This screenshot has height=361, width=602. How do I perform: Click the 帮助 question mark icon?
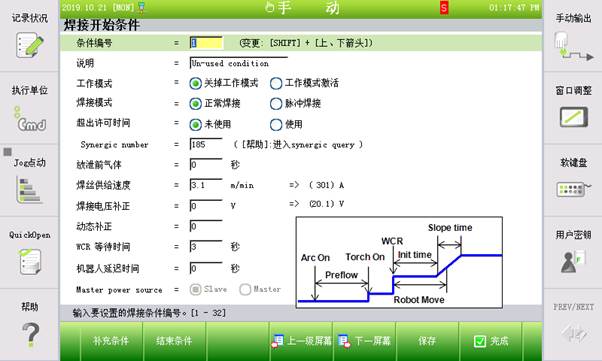(x=30, y=335)
